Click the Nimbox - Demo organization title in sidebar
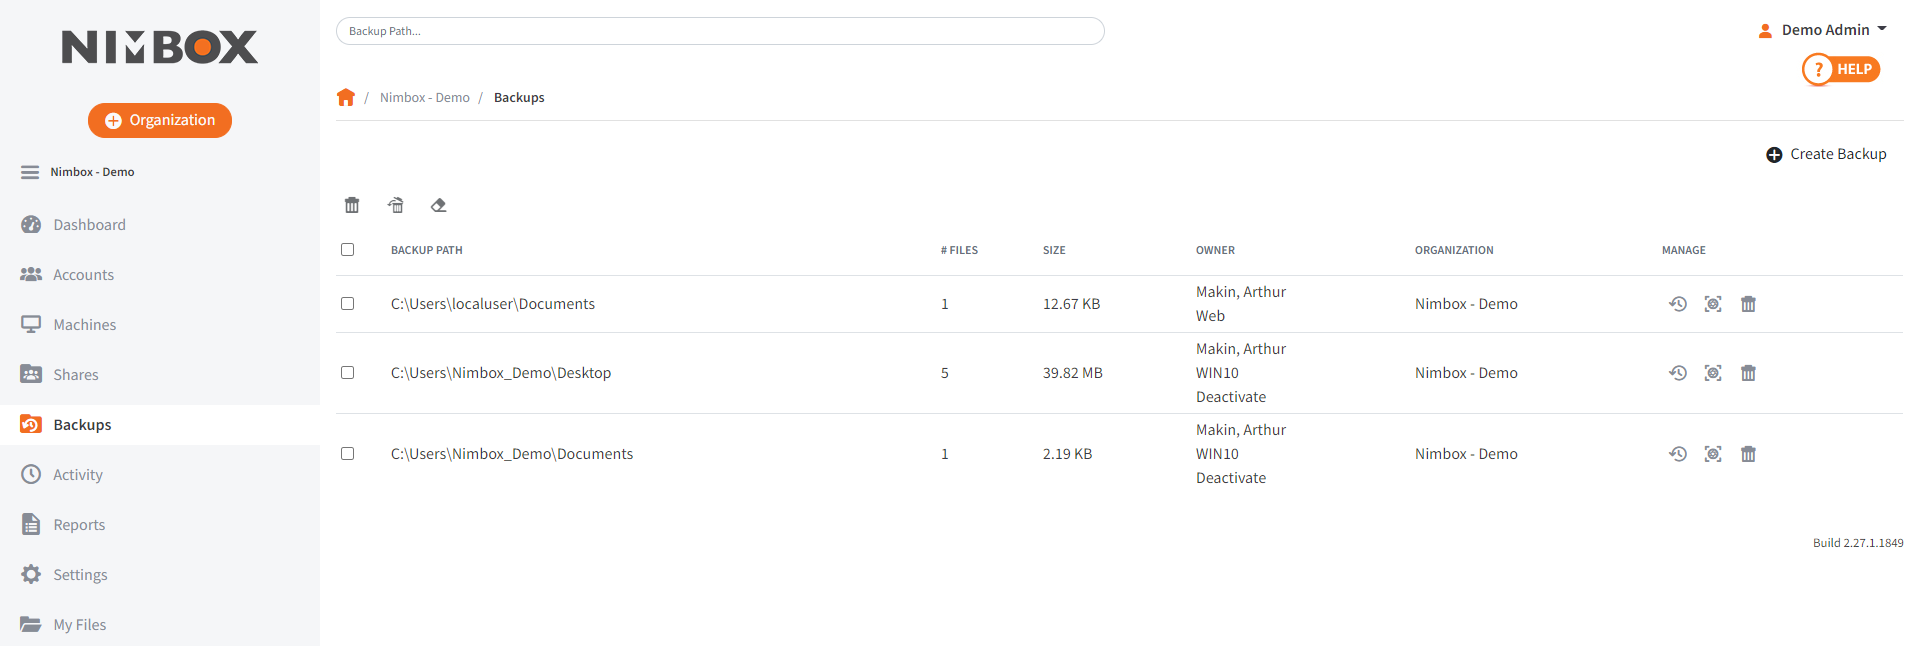1920x646 pixels. [92, 172]
